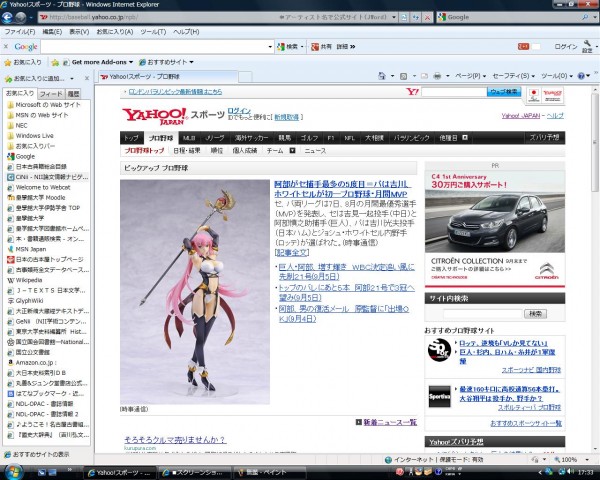Click the 検索 button under サイト内検索
This screenshot has width=600, height=480.
click(535, 314)
